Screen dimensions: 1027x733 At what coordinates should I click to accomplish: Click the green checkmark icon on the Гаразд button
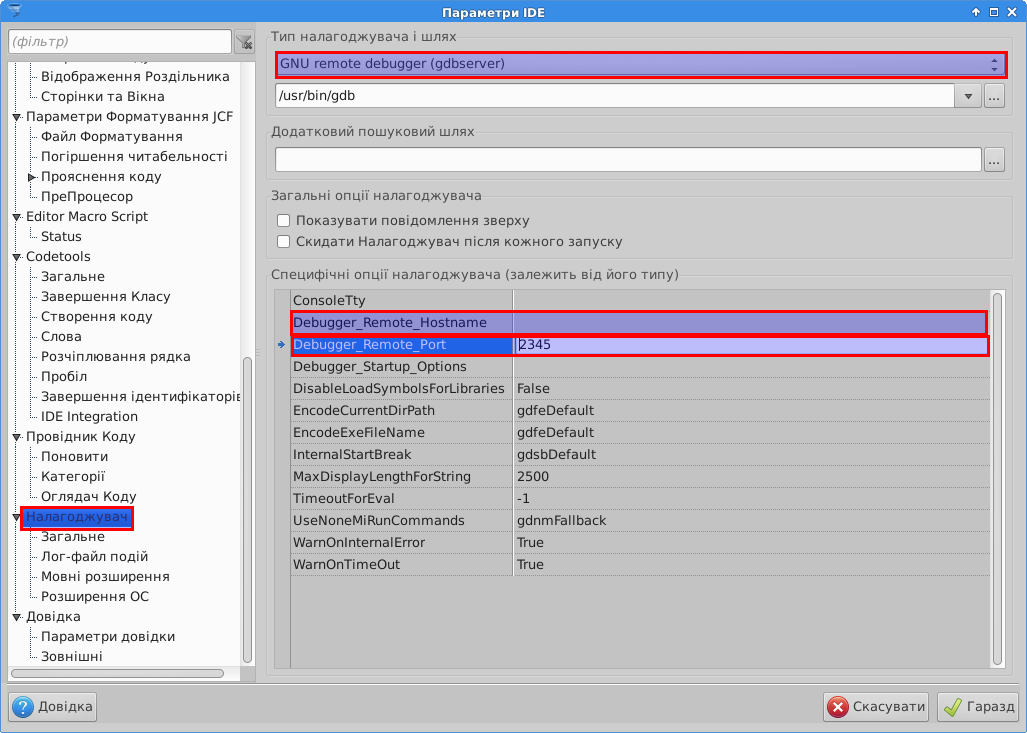[x=952, y=707]
